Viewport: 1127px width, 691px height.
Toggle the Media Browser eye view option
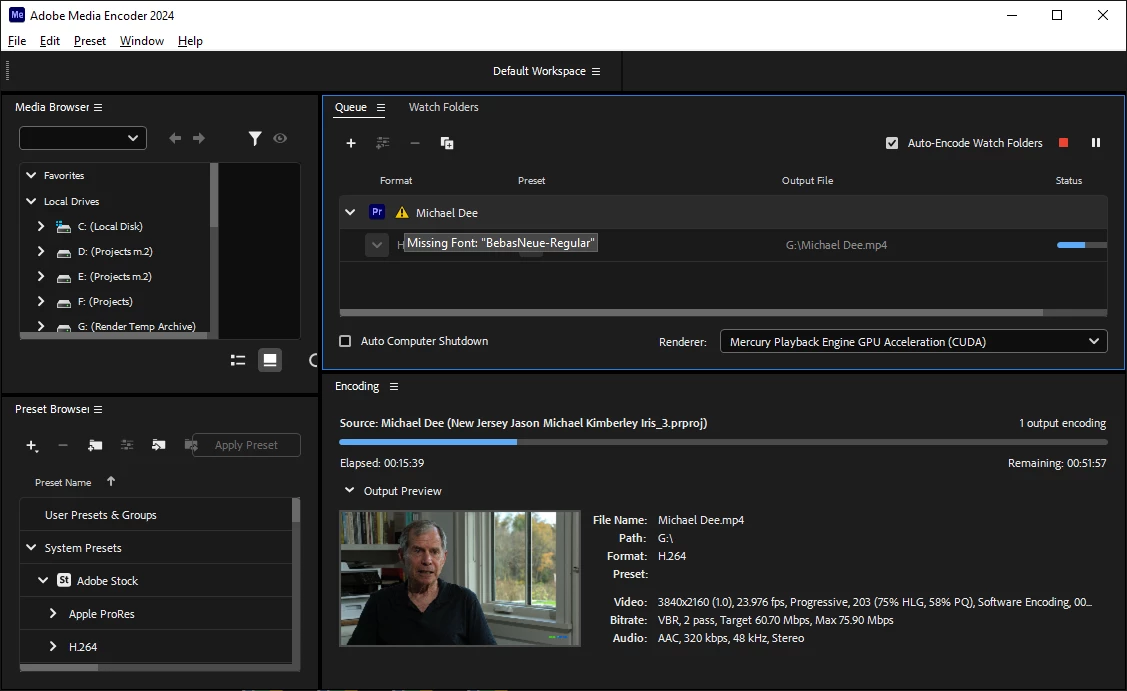[280, 138]
